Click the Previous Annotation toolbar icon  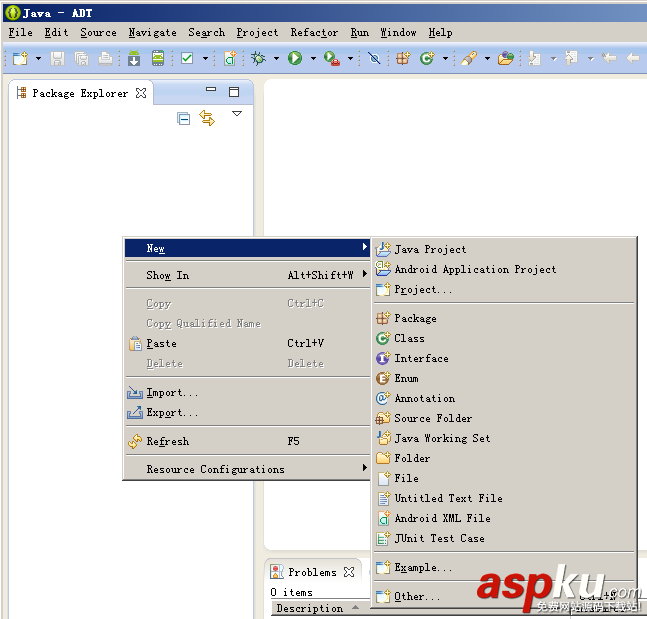click(x=571, y=59)
